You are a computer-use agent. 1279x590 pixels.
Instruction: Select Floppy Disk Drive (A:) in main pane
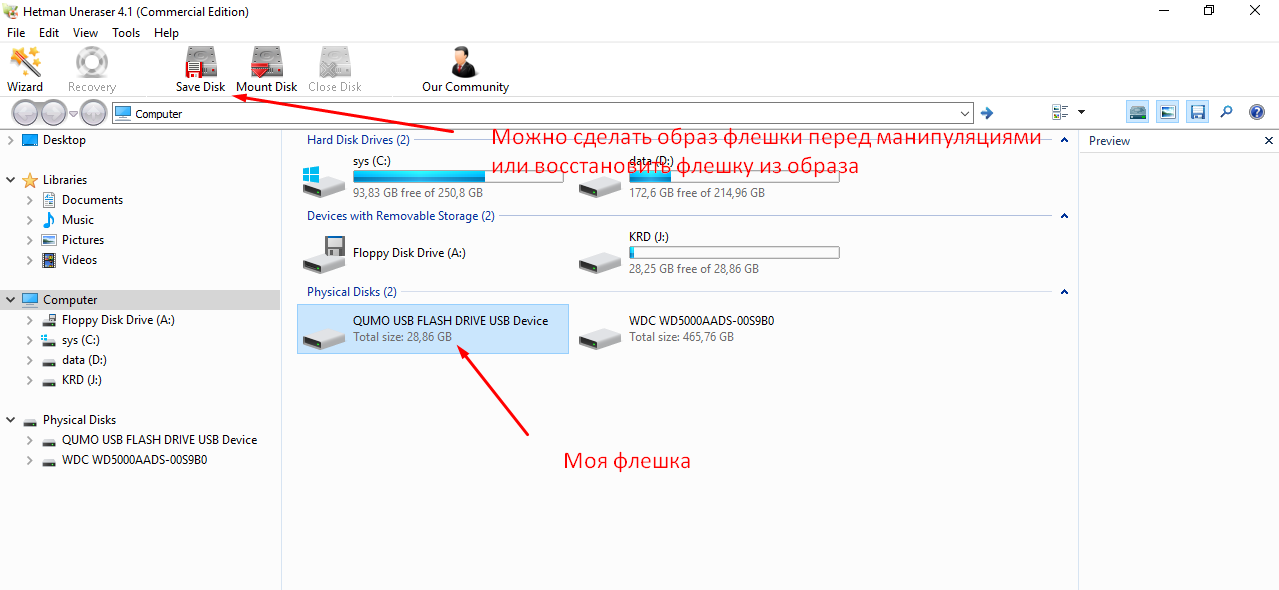[433, 253]
